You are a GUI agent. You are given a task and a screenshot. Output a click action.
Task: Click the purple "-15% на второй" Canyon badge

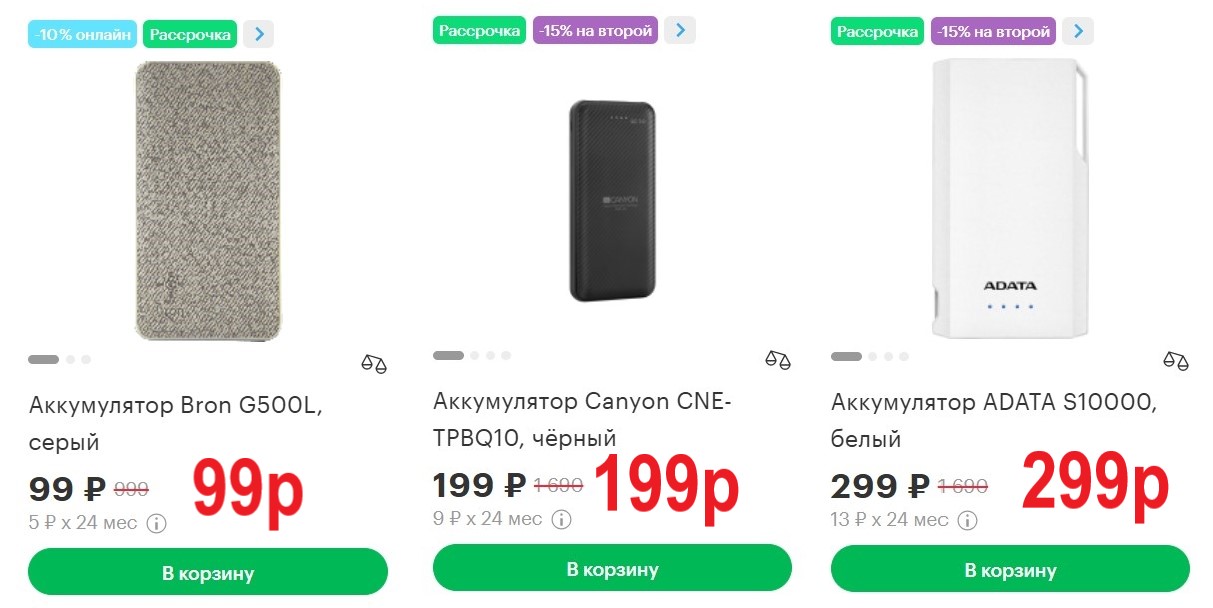(x=595, y=31)
